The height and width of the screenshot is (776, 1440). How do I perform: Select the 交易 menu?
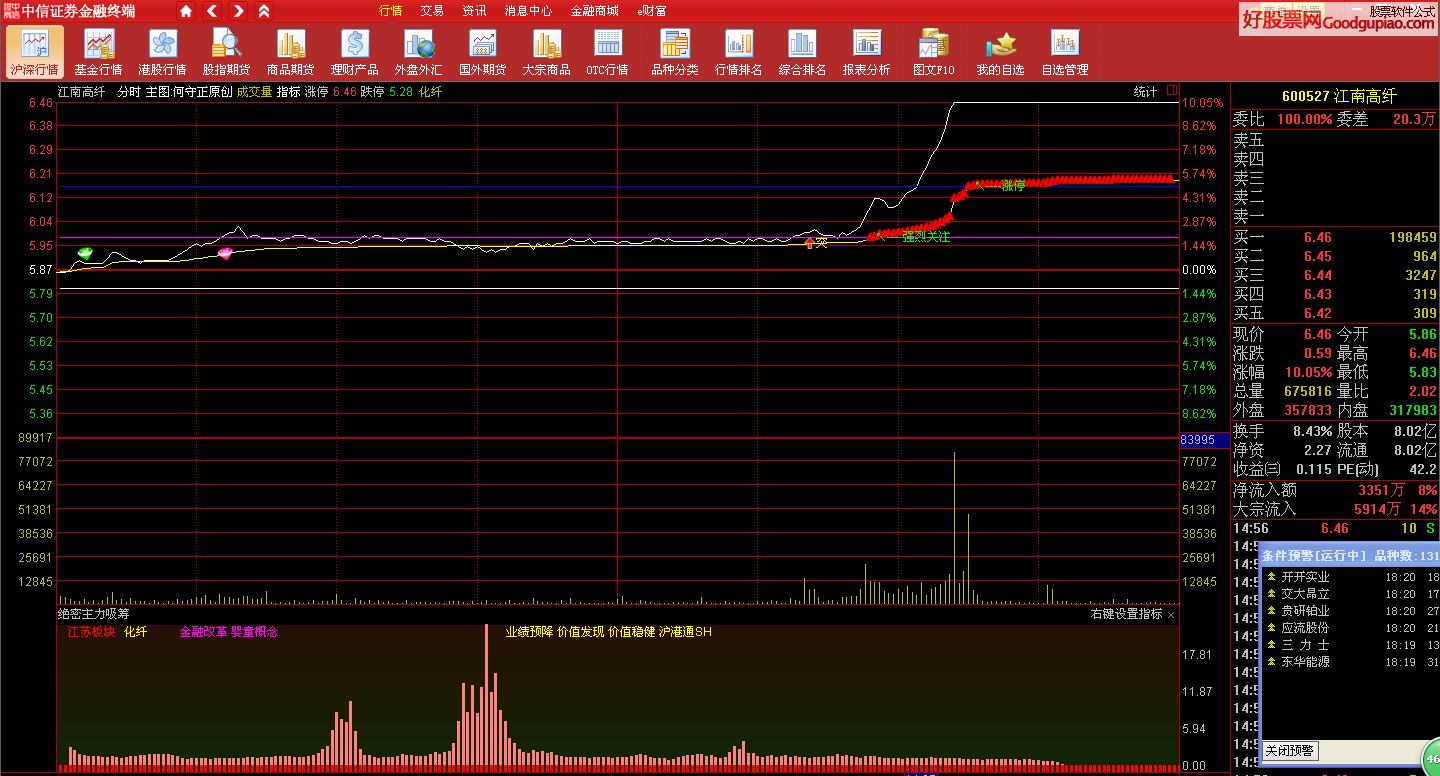[x=432, y=11]
